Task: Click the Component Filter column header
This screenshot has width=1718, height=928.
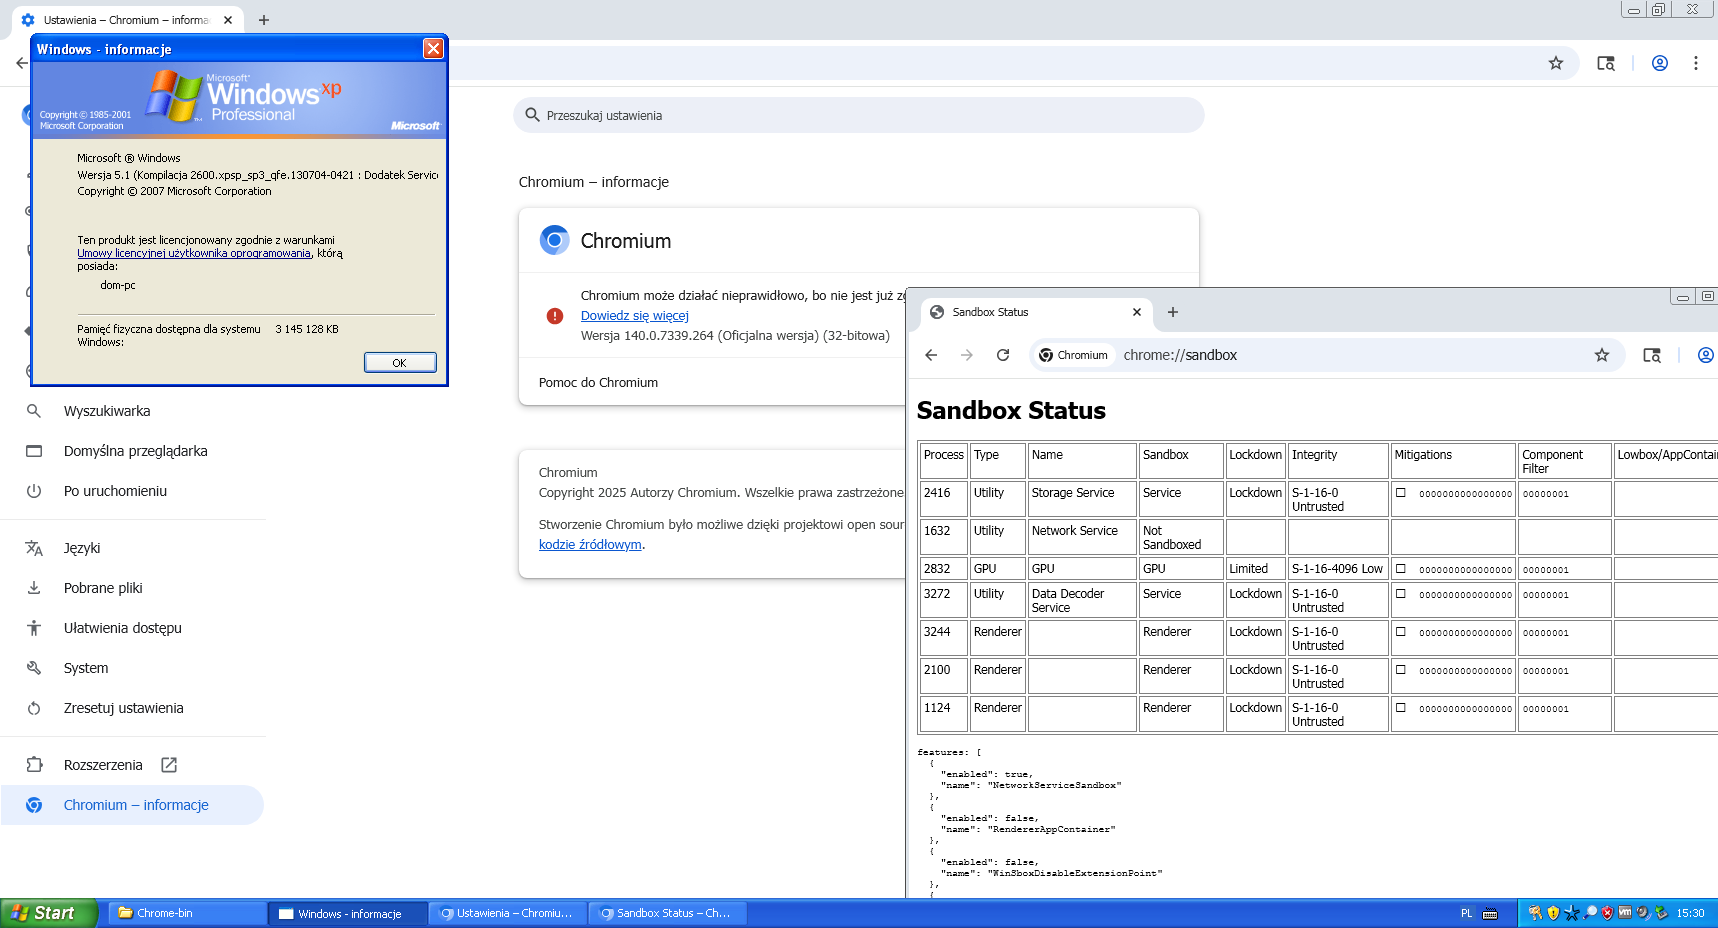Action: coord(1564,462)
